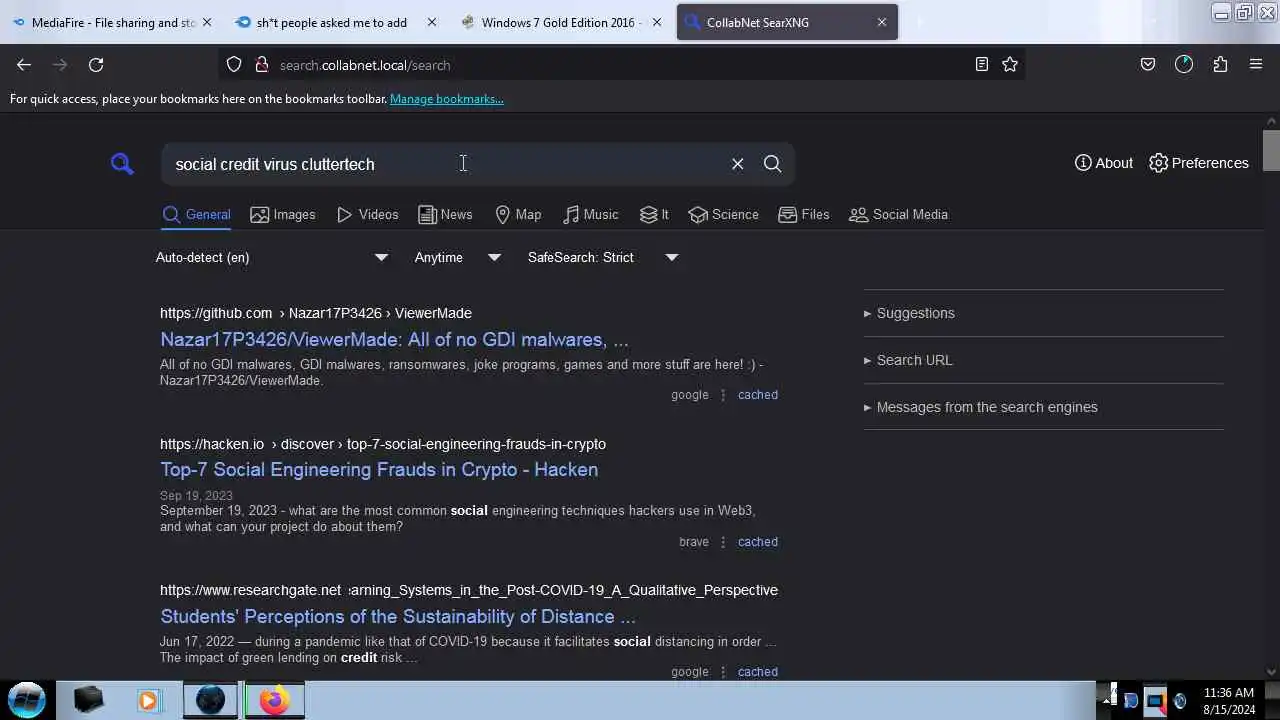Switch to the Map category

tap(518, 214)
